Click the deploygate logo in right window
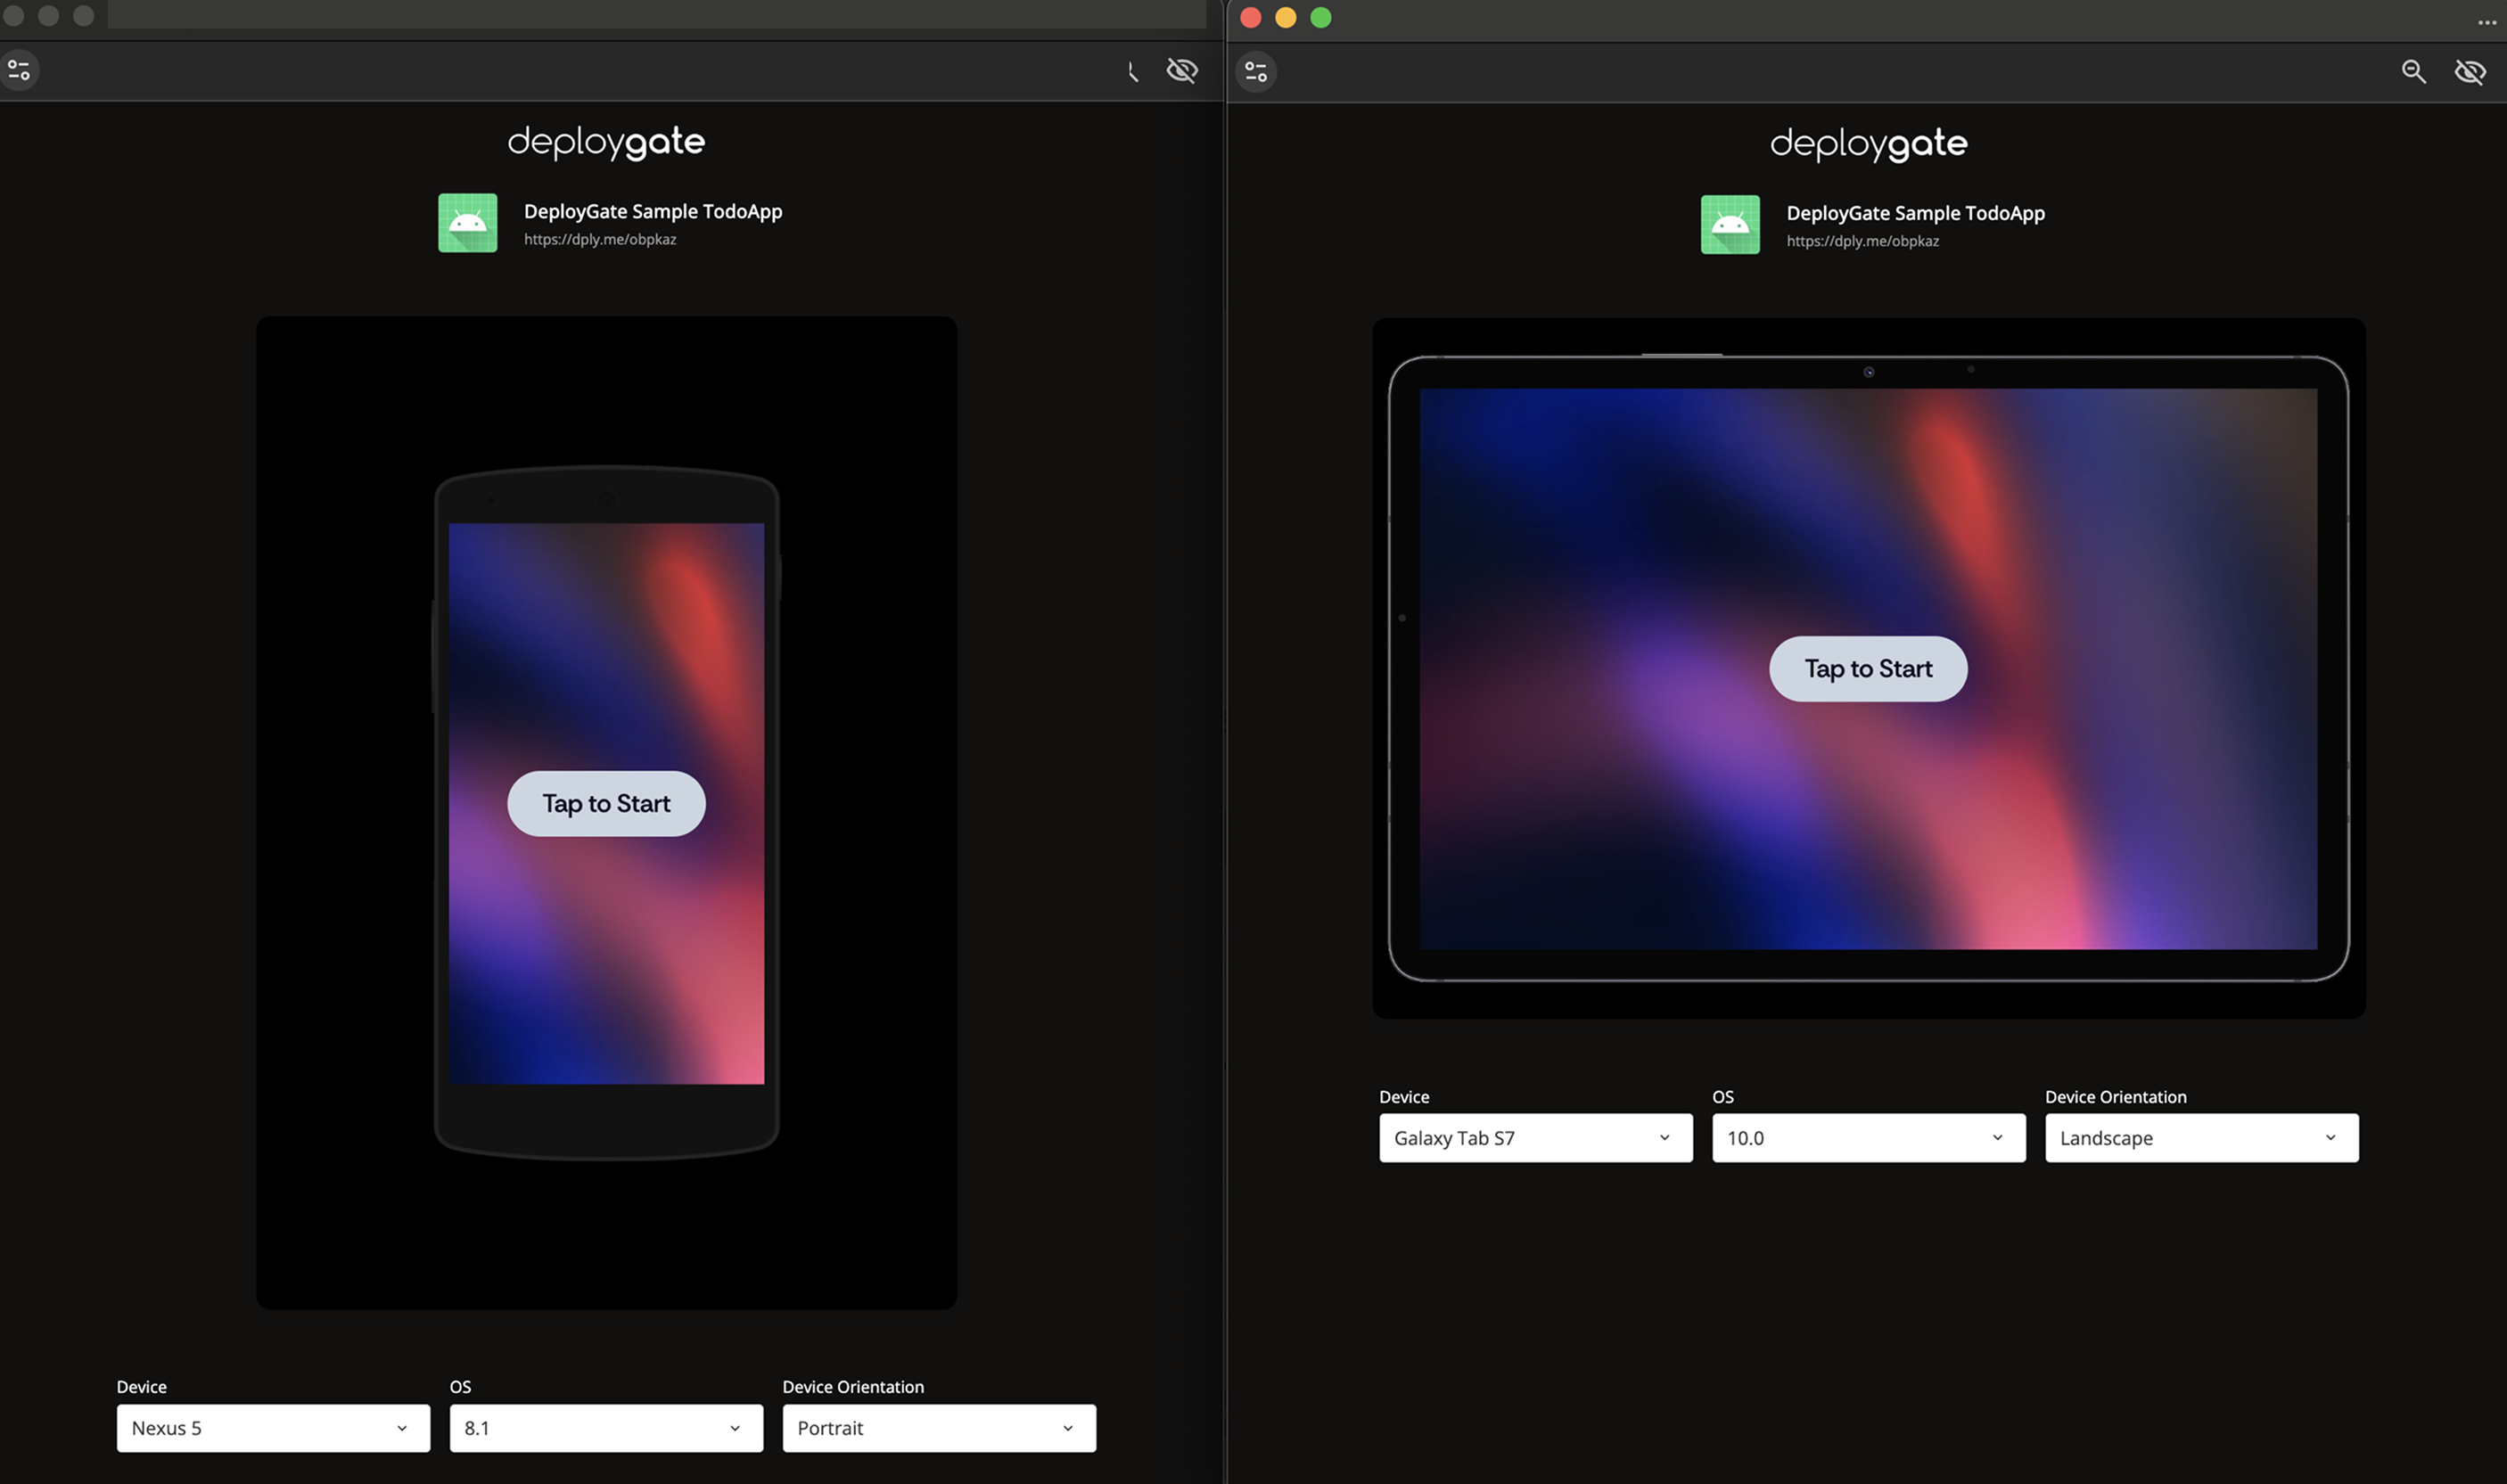The image size is (2507, 1484). 1869,144
